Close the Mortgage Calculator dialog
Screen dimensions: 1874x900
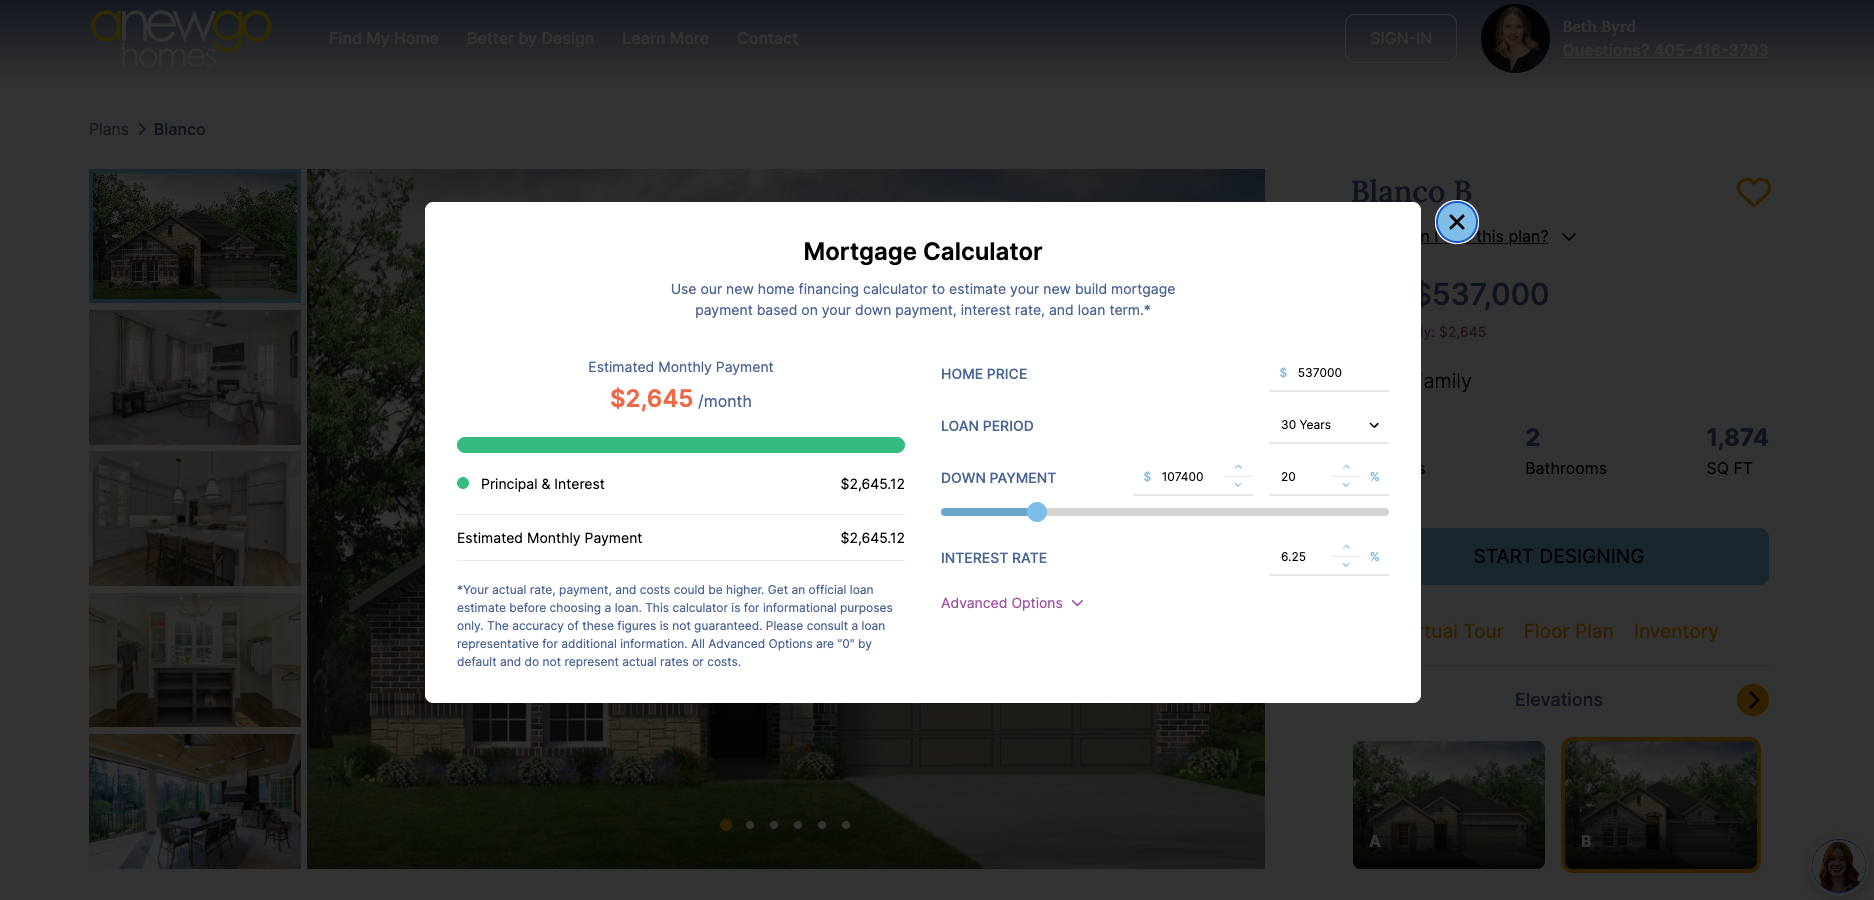[1456, 222]
